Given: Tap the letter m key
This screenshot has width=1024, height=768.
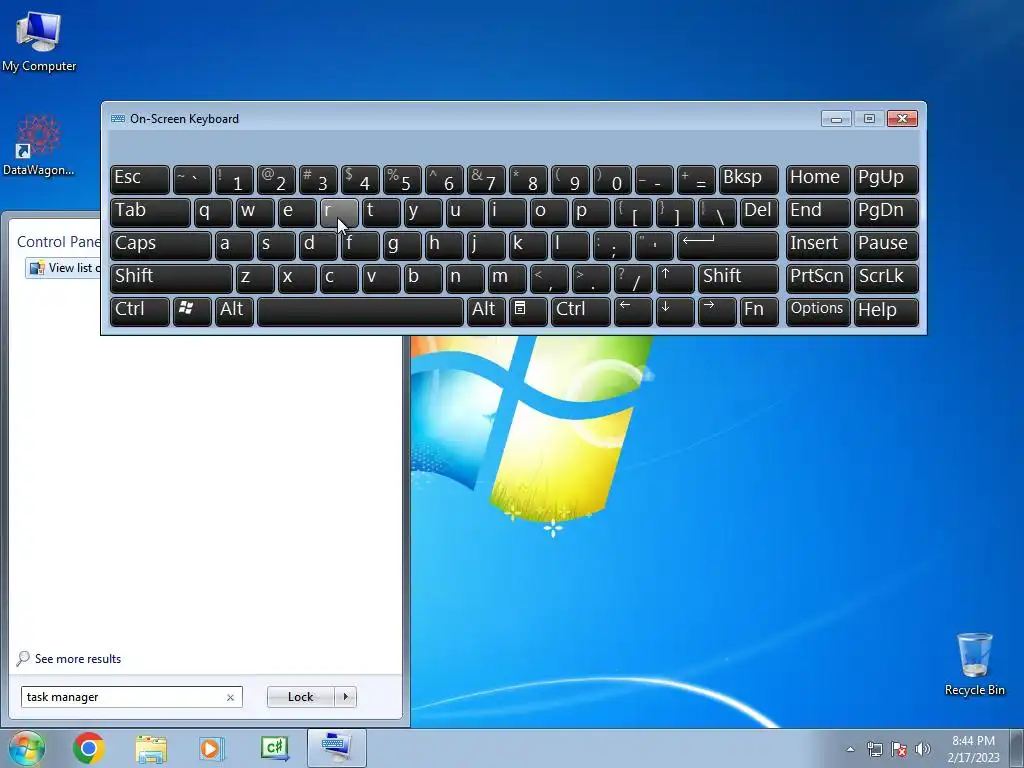Looking at the screenshot, I should pos(507,279).
